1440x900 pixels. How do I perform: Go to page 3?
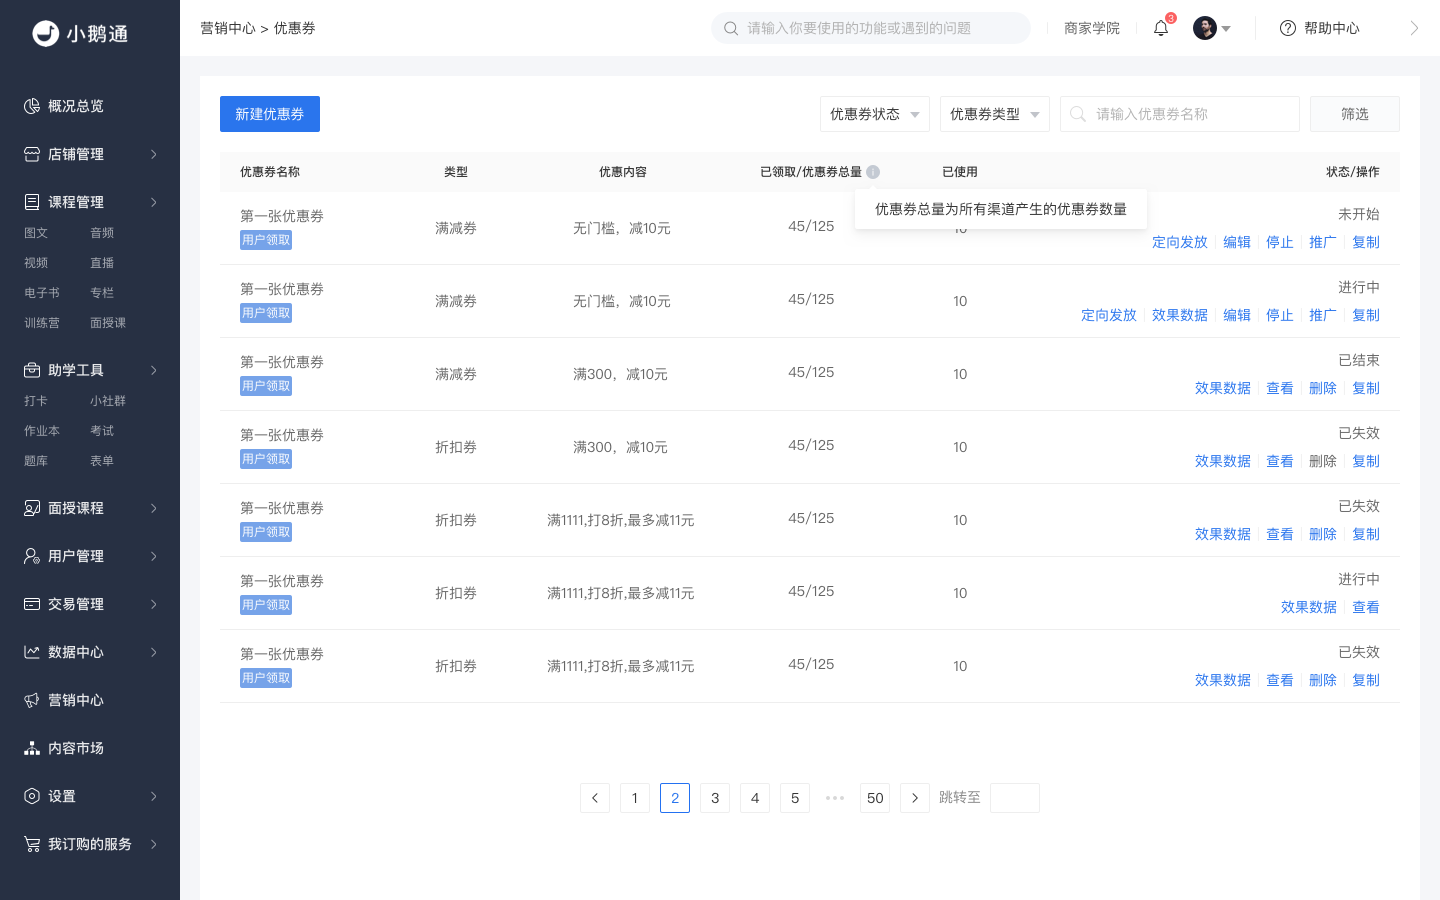coord(715,798)
